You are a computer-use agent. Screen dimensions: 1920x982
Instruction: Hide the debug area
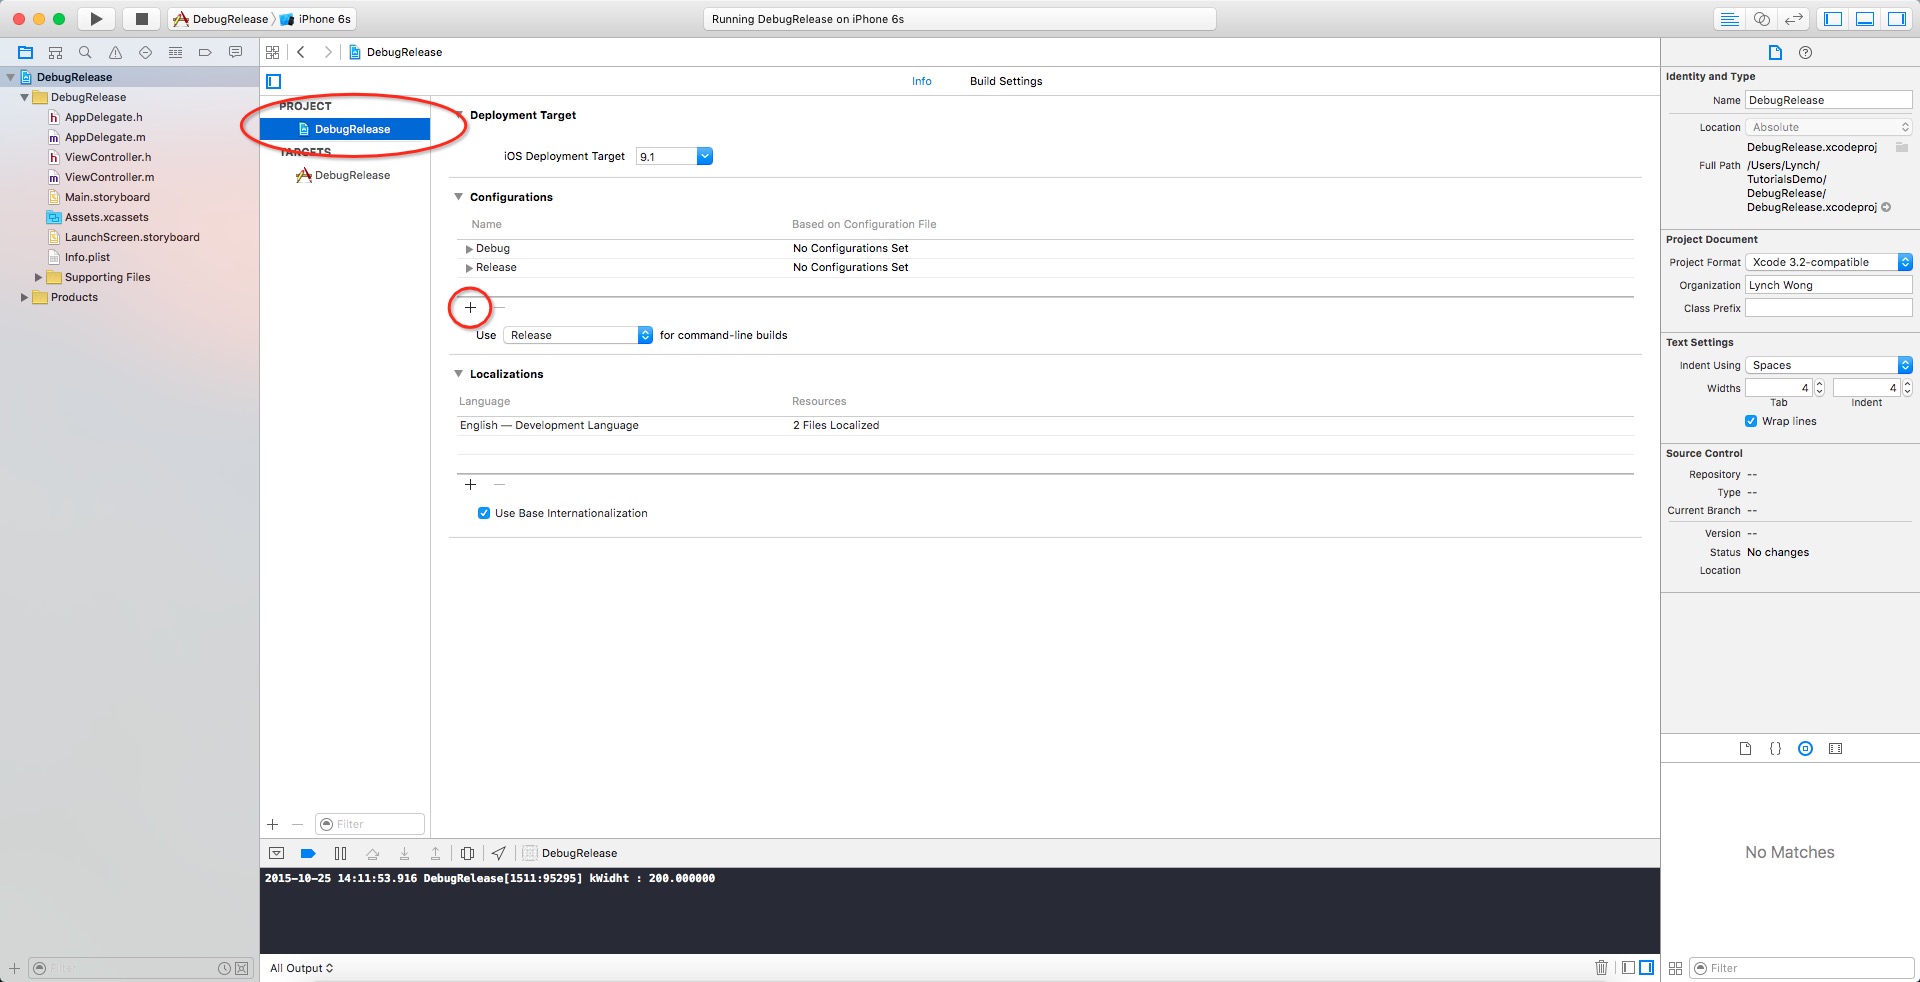277,853
